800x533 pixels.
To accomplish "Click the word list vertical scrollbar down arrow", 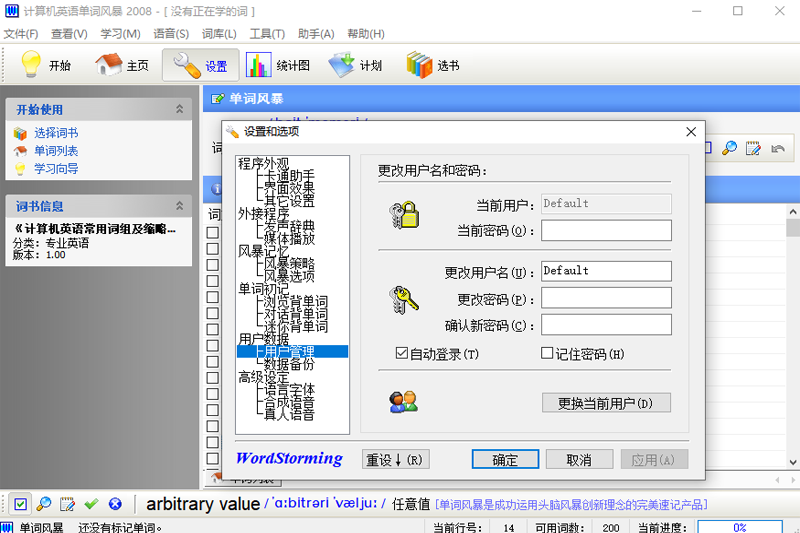I will [792, 463].
